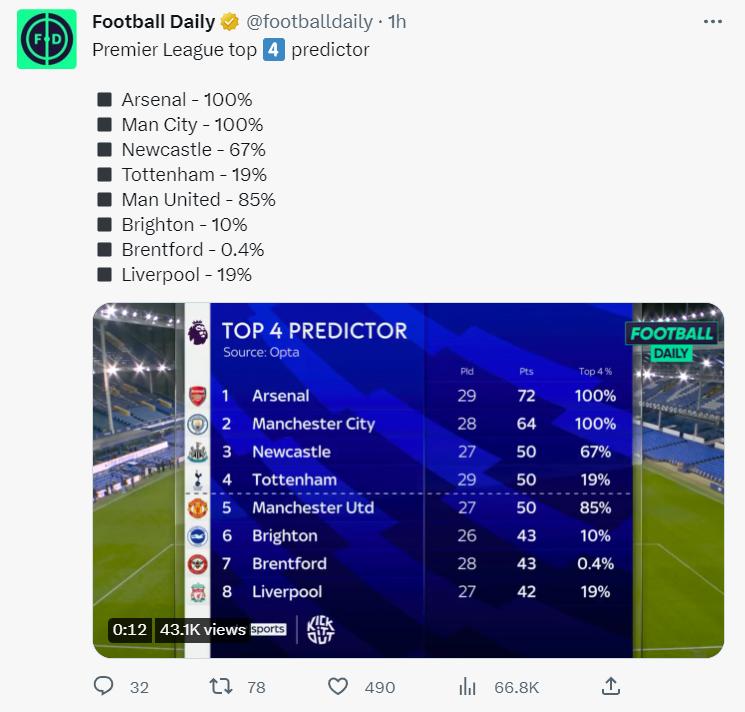The width and height of the screenshot is (745, 712).
Task: Click the gold verified badge
Action: point(230,22)
